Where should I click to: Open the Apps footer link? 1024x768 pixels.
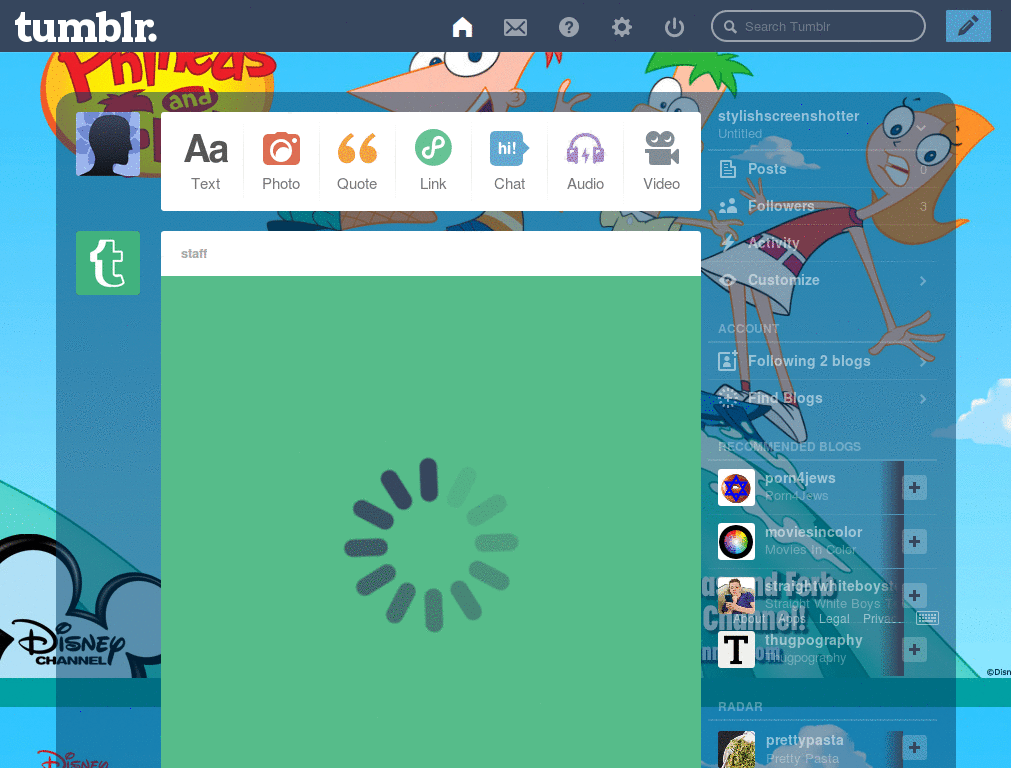coord(792,618)
